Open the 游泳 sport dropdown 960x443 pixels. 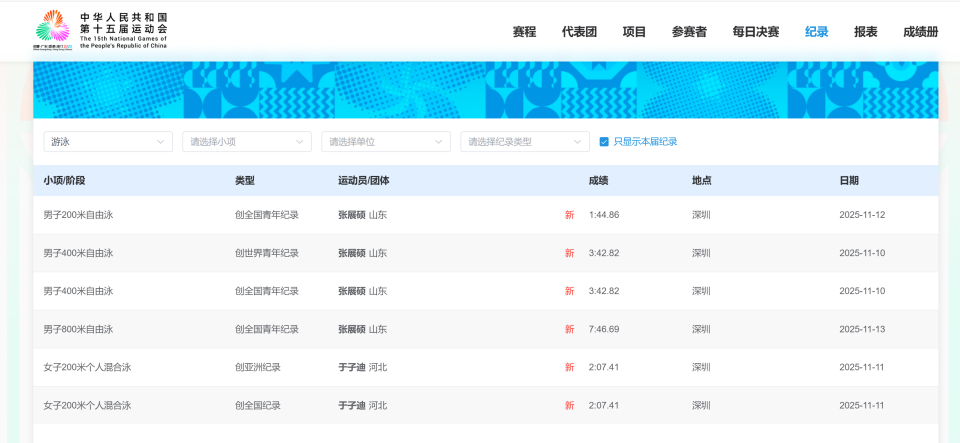[108, 142]
